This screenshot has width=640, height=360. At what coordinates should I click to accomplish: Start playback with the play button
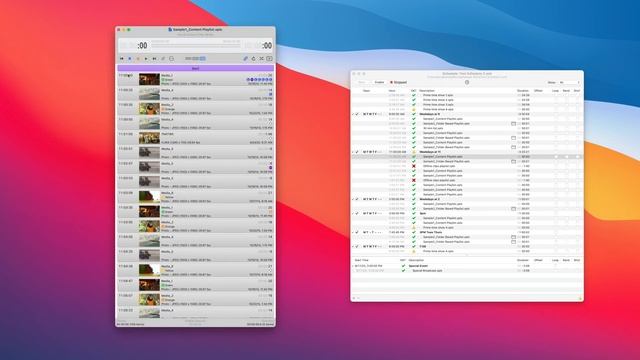click(146, 59)
